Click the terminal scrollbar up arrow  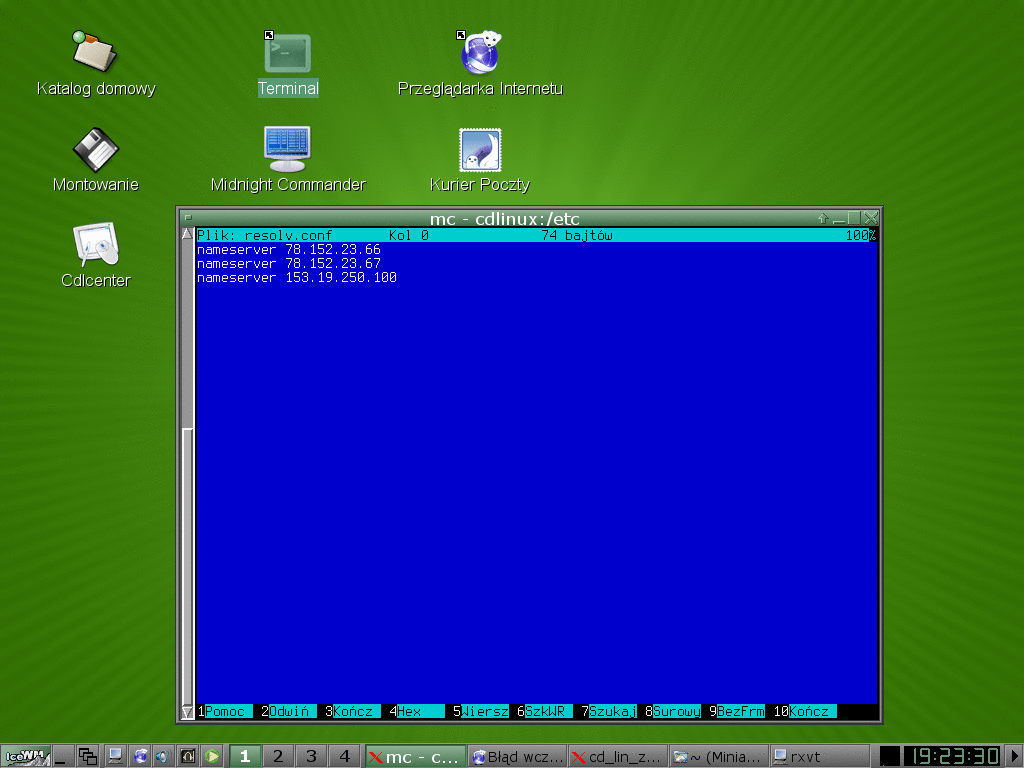[187, 234]
